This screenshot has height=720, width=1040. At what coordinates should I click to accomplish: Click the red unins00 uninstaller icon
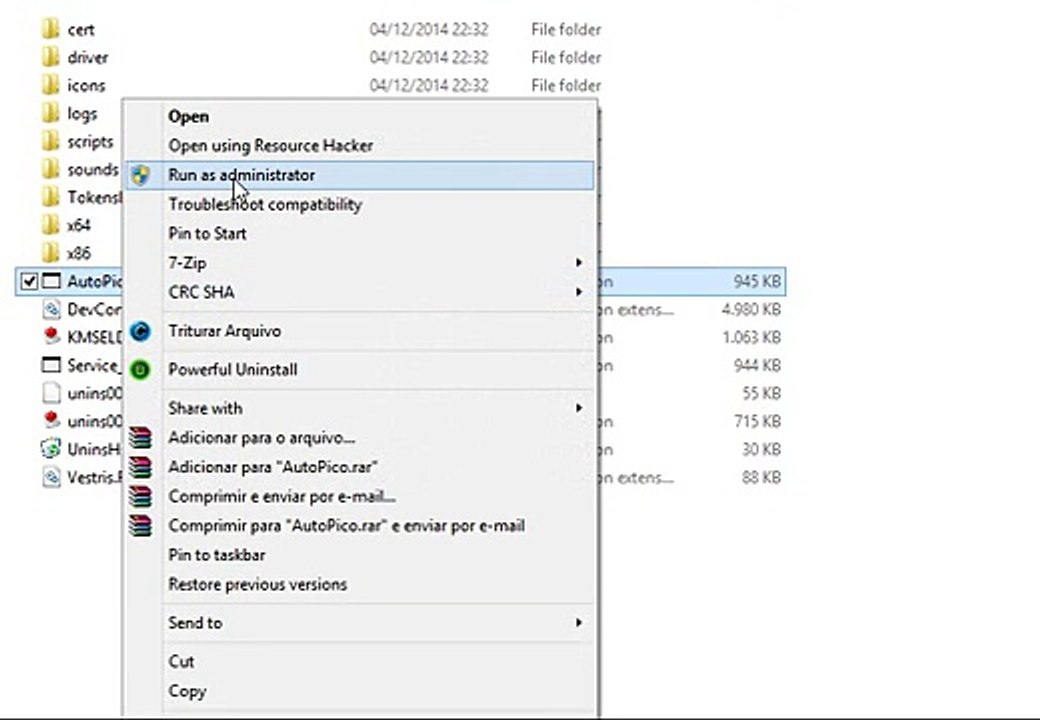(51, 421)
